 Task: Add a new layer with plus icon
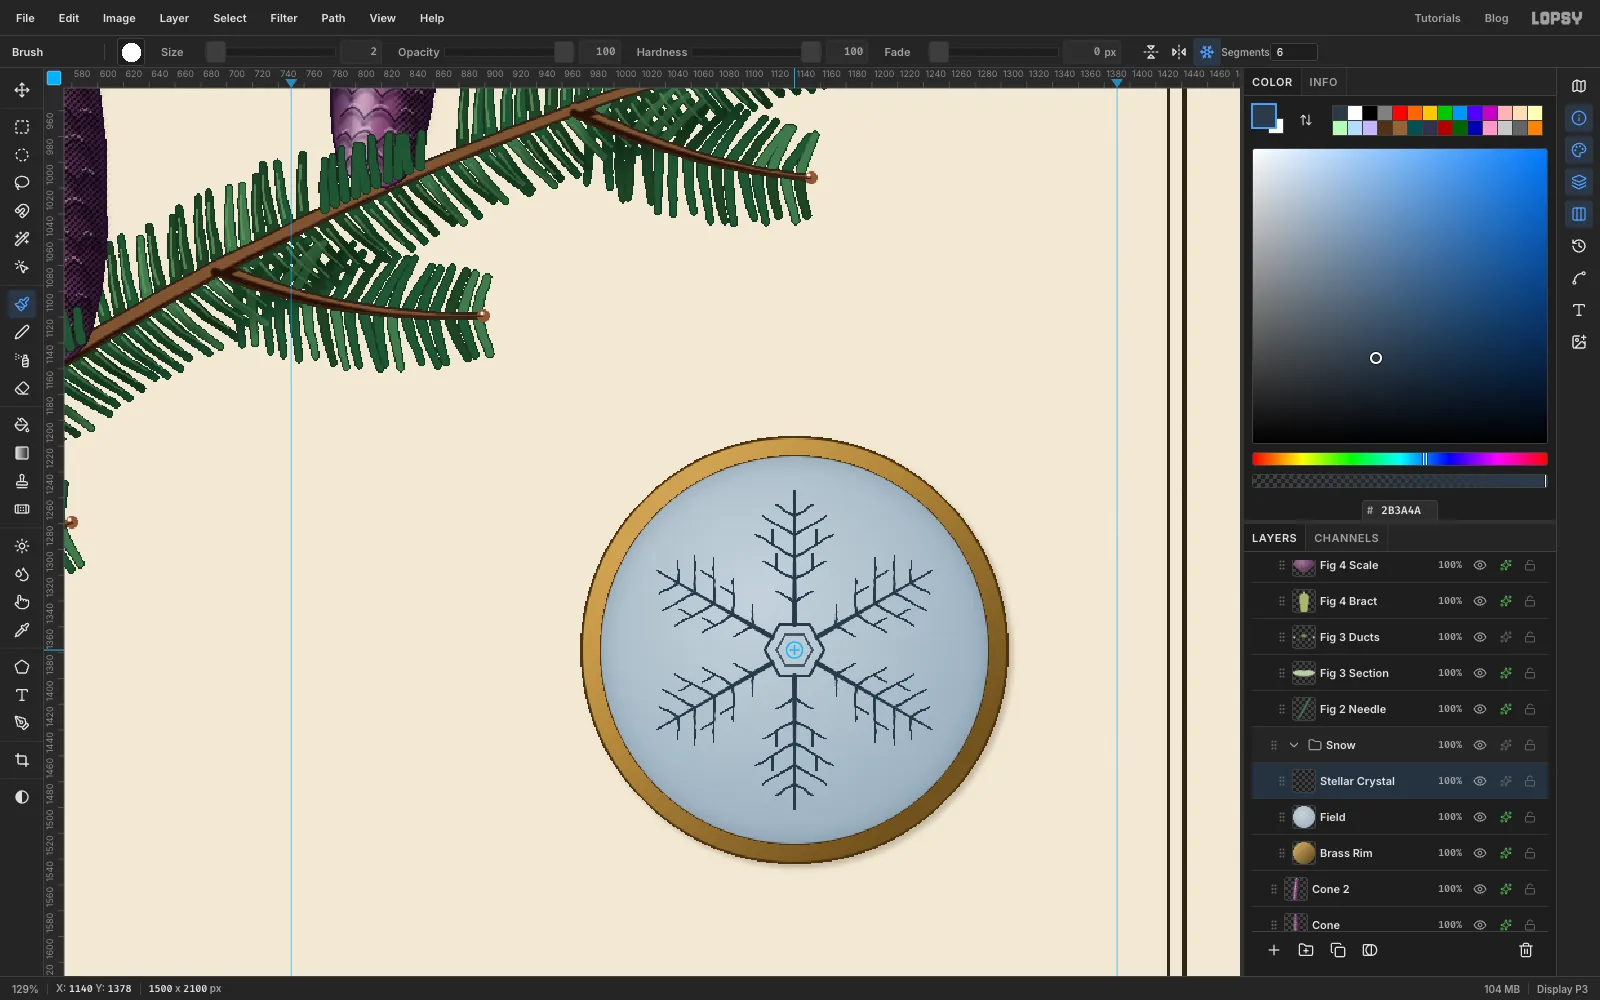click(x=1274, y=950)
